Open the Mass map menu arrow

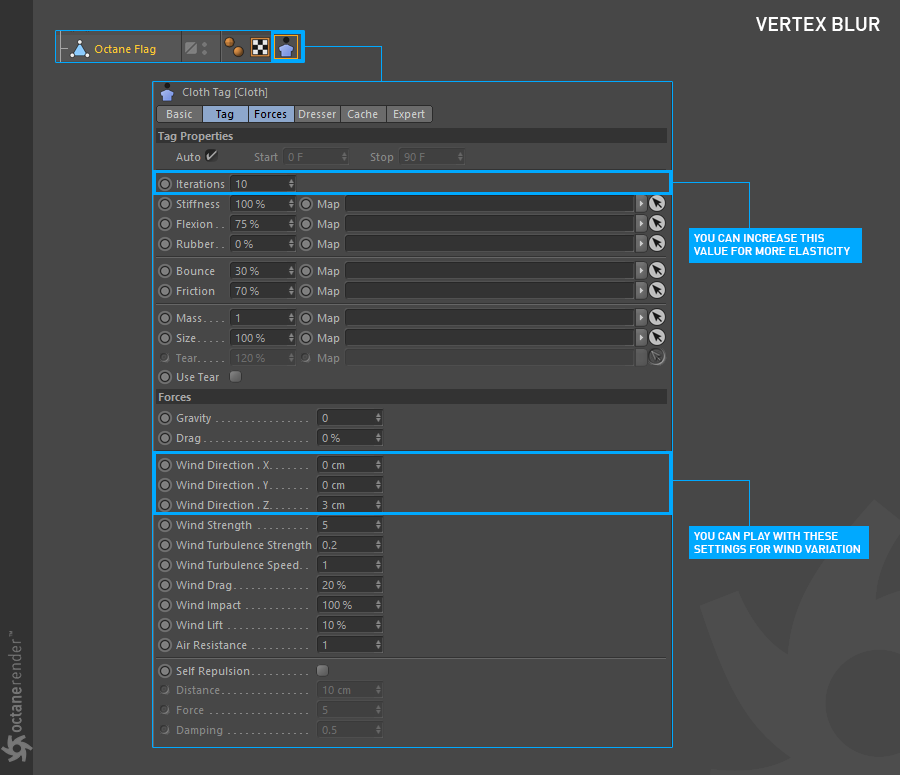(641, 318)
